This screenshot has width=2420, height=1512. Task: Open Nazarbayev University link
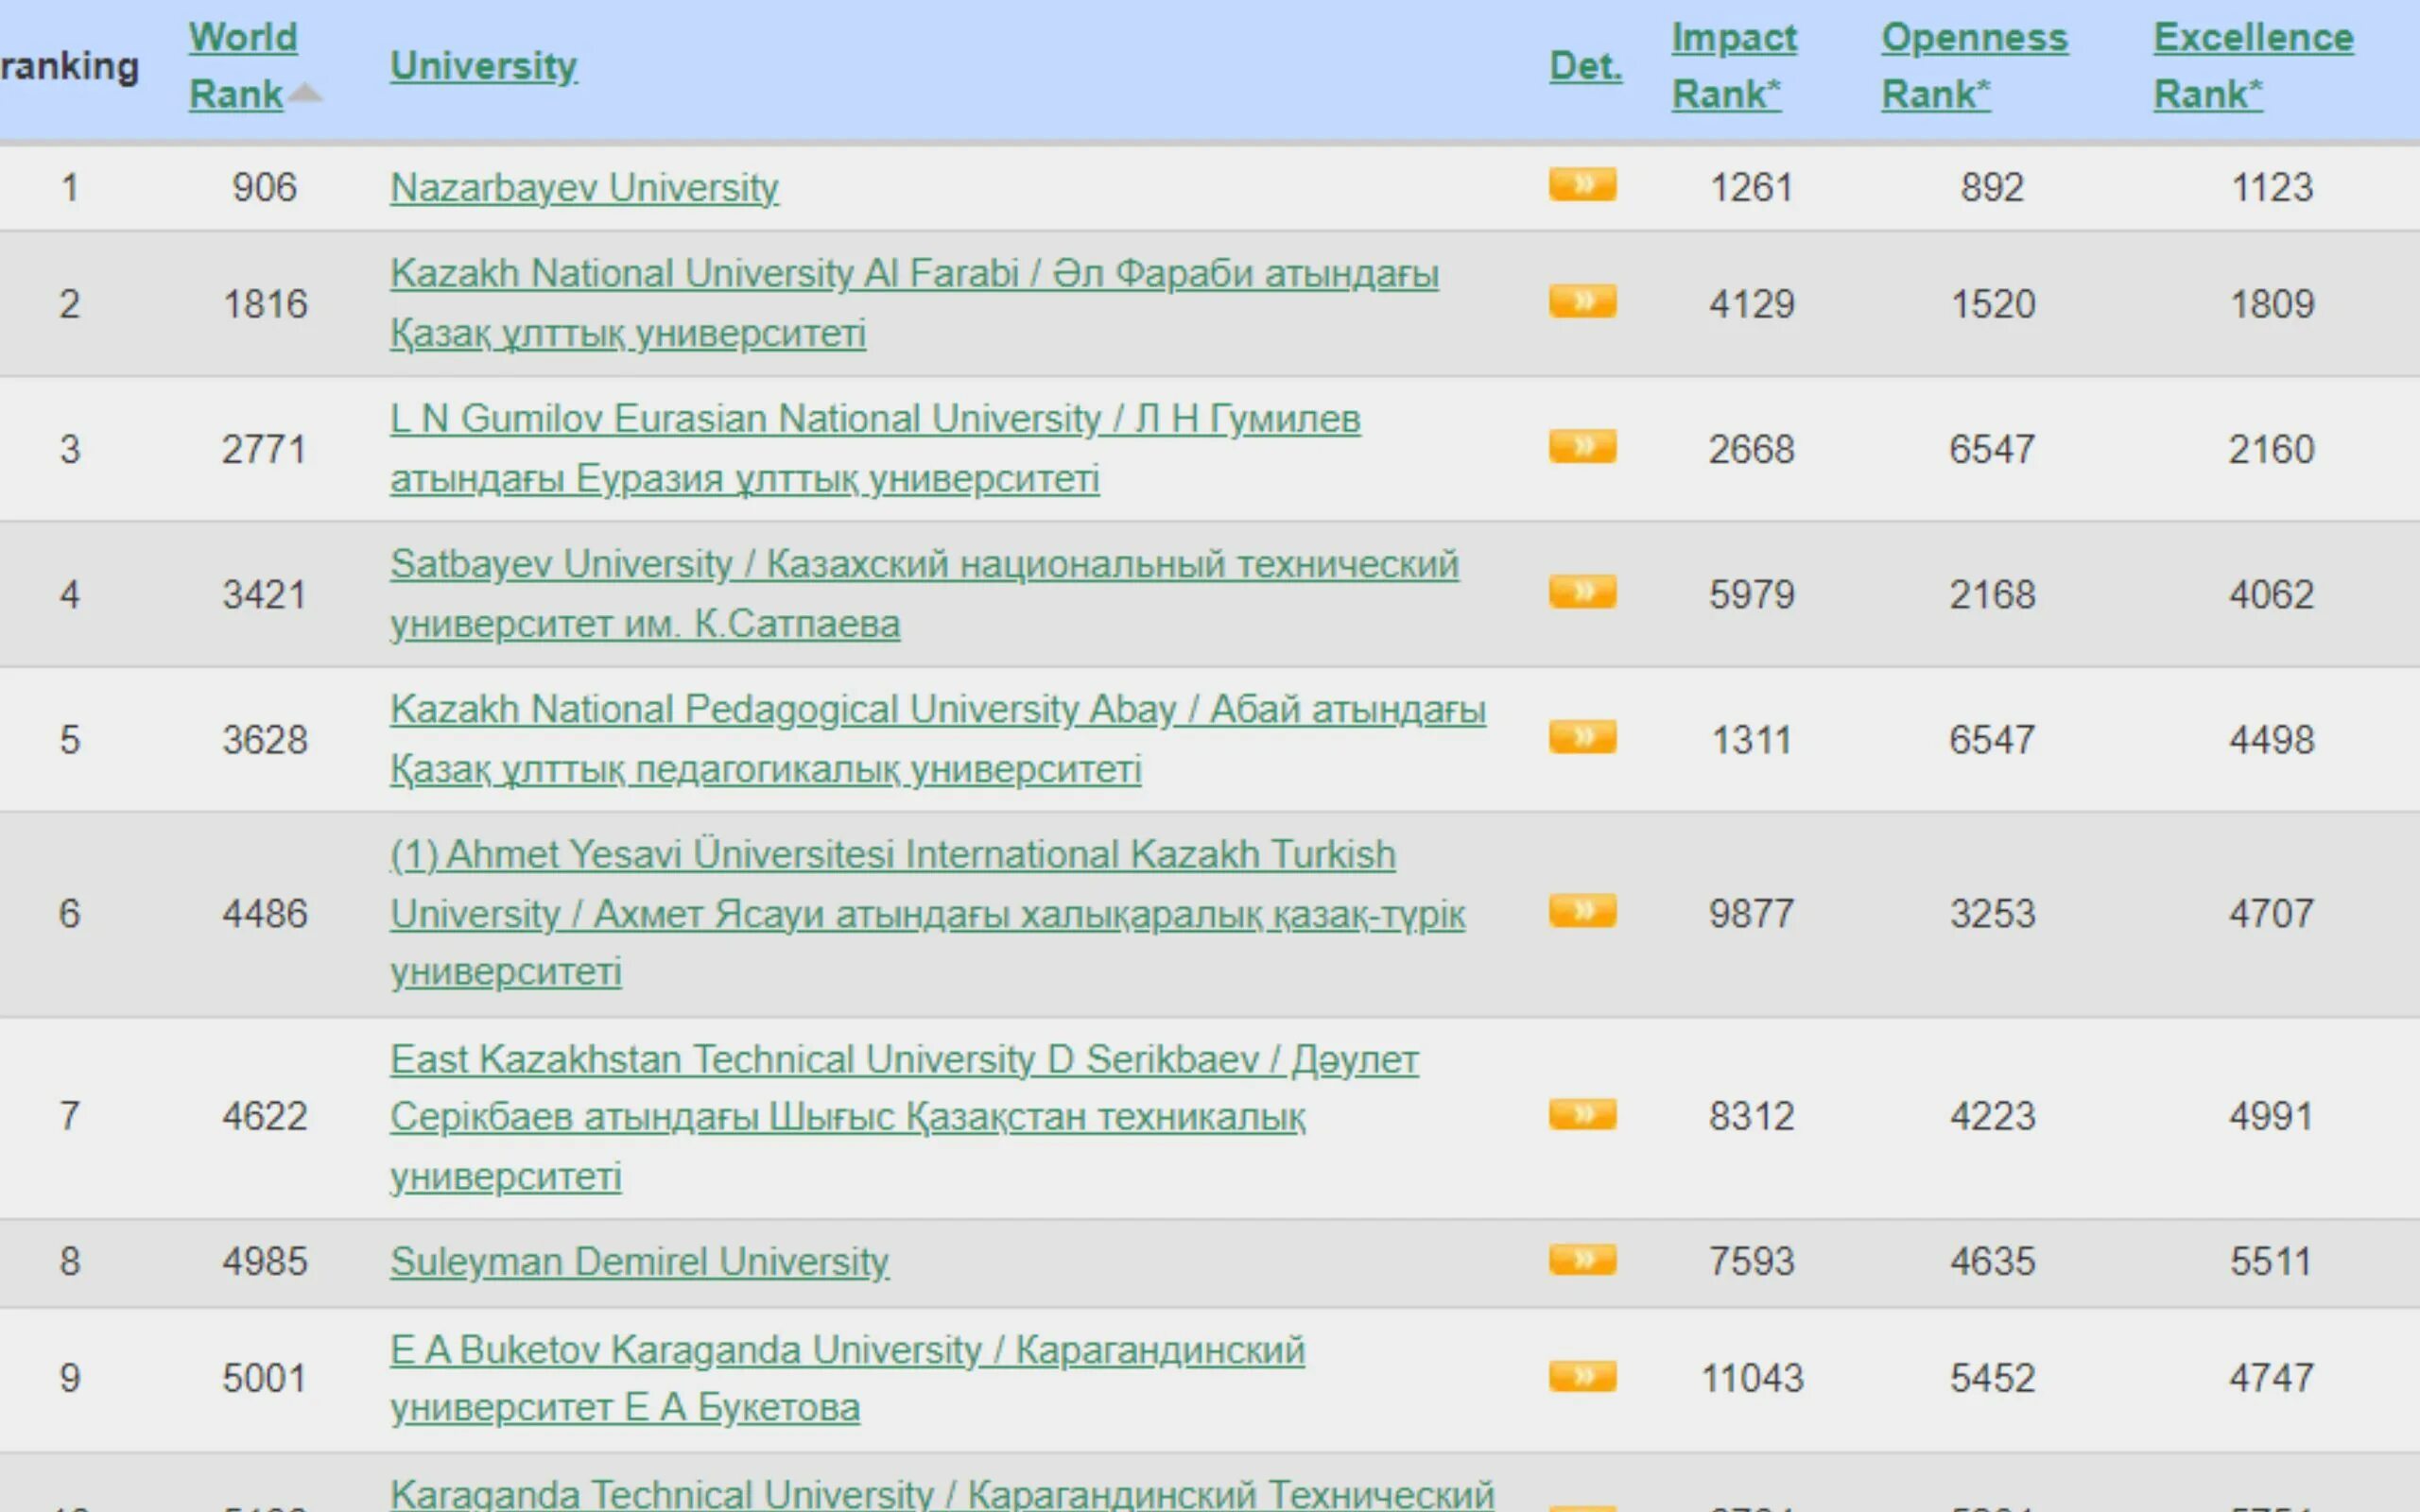(x=584, y=188)
